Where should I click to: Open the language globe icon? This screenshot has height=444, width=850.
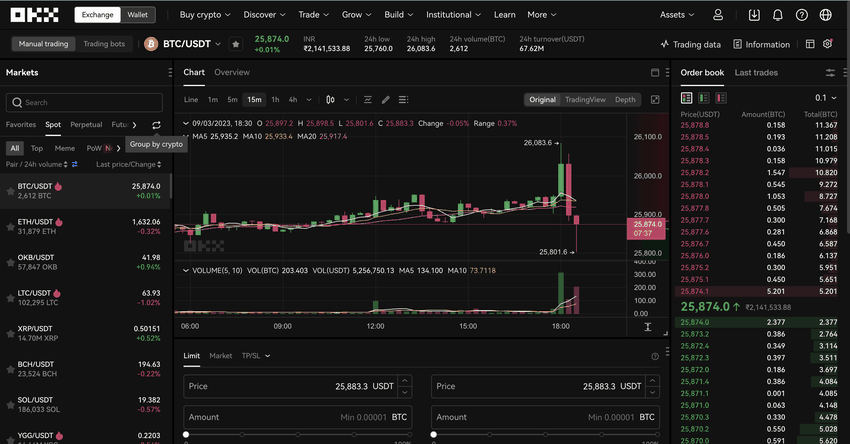click(x=825, y=15)
